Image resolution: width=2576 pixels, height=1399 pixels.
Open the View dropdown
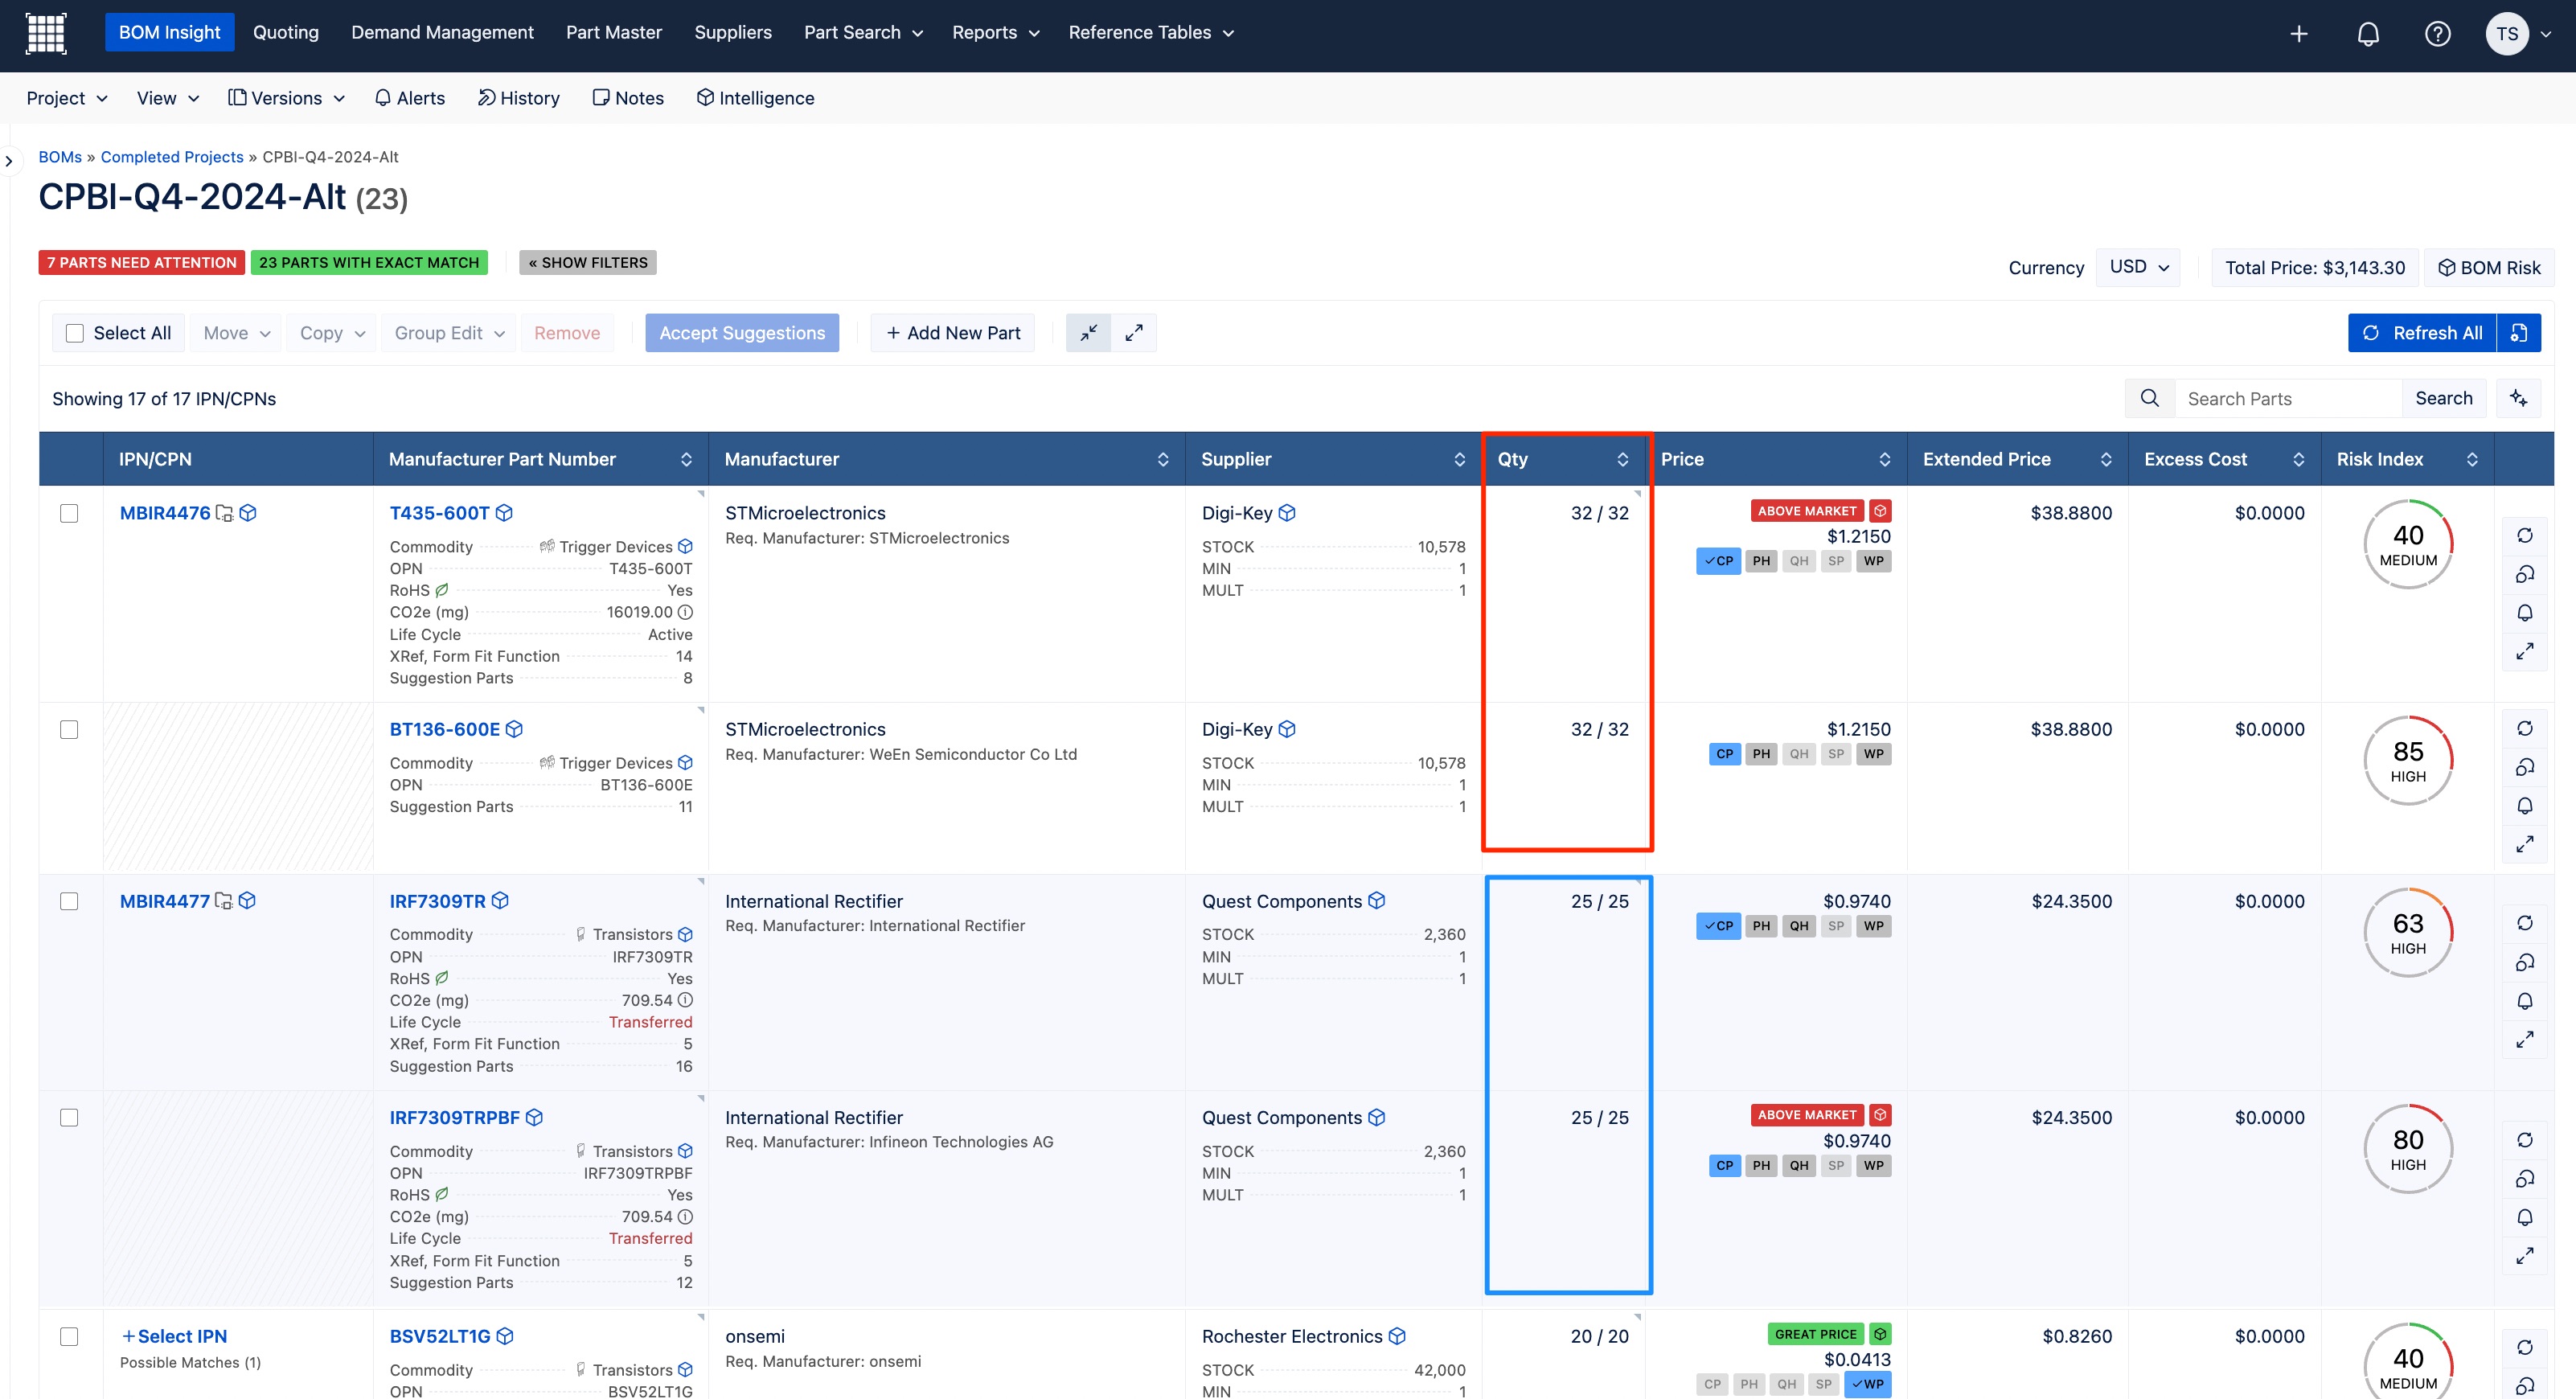pyautogui.click(x=168, y=98)
